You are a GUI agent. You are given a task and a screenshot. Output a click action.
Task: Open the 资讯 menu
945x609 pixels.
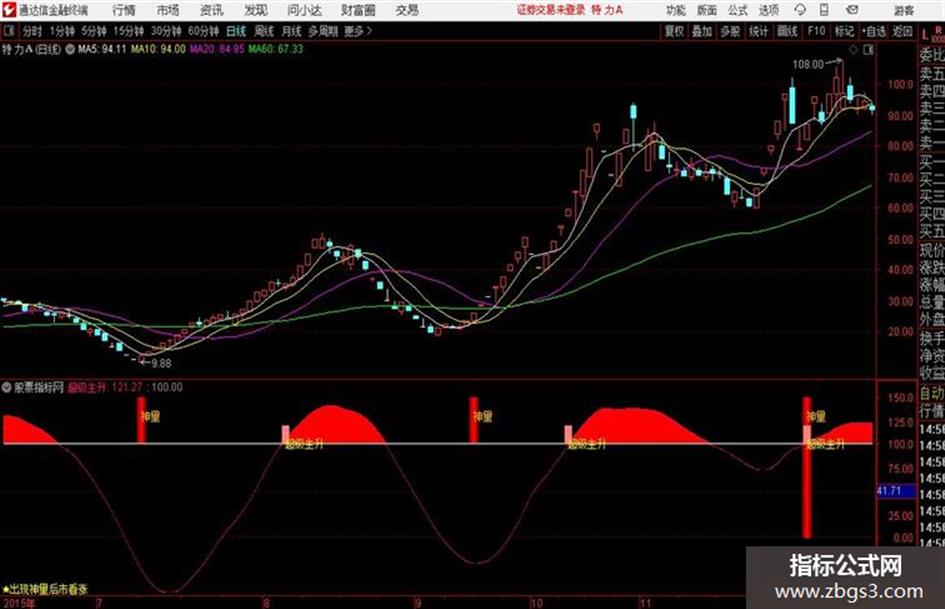212,10
